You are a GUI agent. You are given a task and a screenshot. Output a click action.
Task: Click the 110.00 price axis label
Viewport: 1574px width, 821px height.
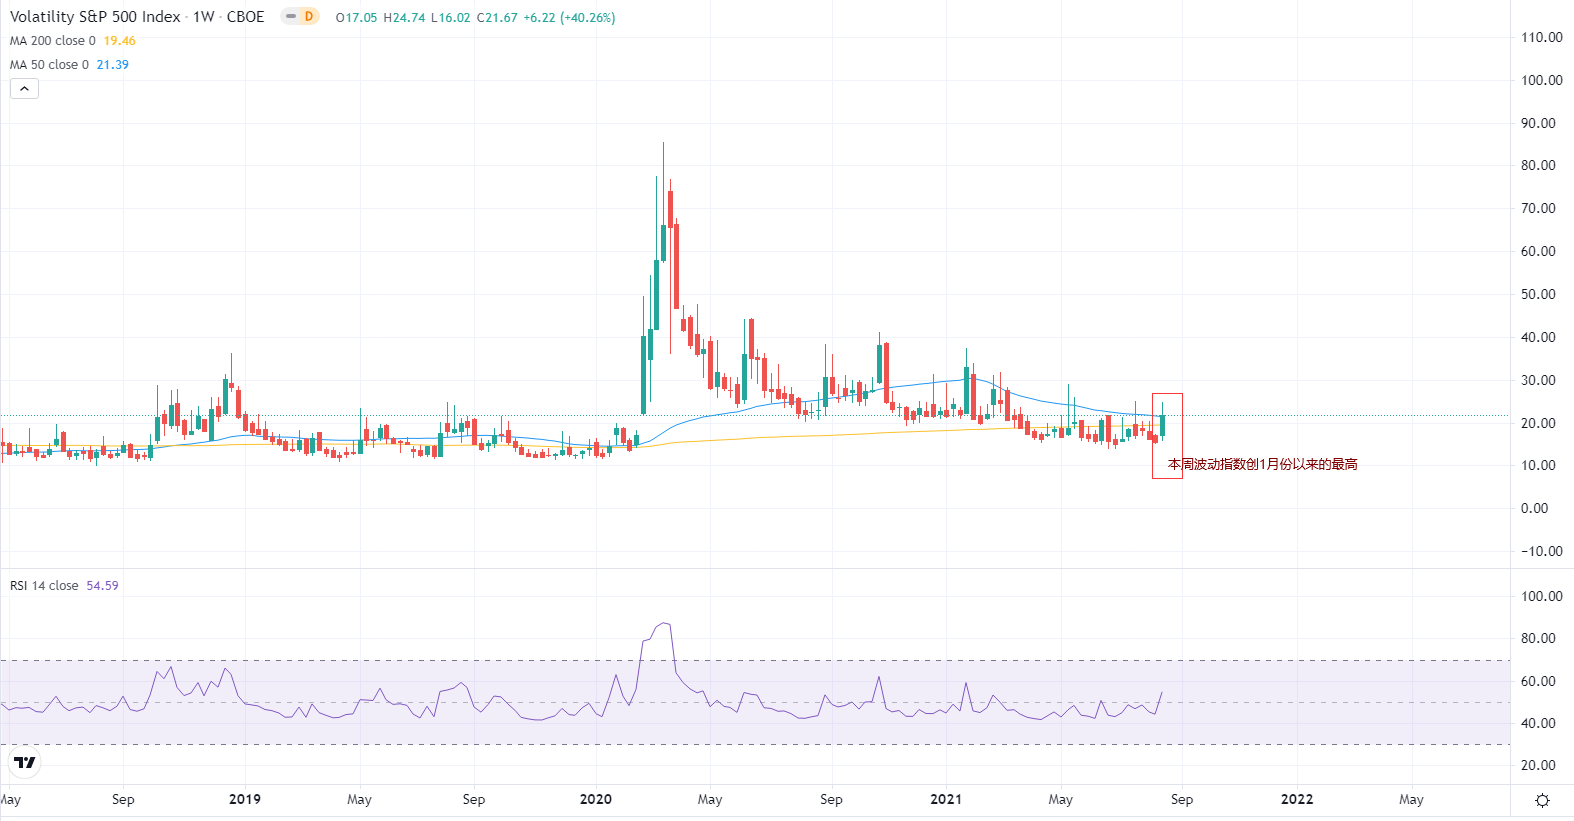pos(1541,37)
